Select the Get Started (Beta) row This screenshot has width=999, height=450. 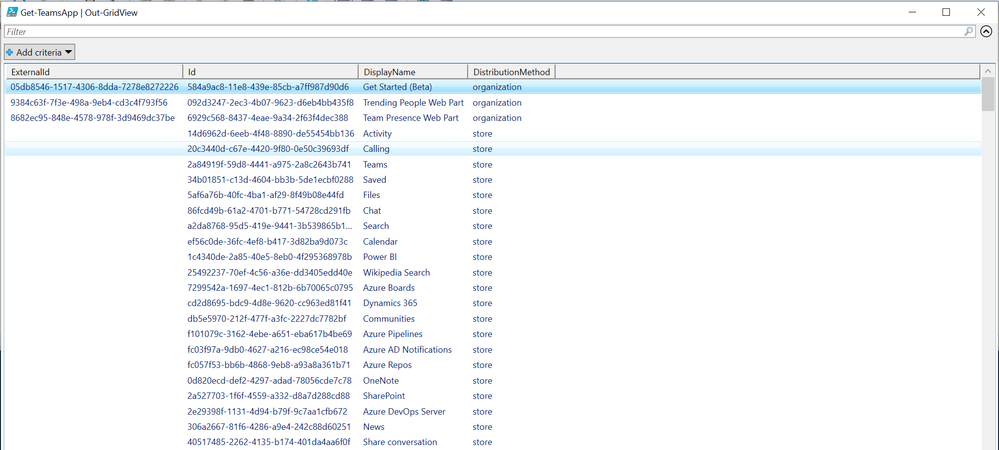pyautogui.click(x=493, y=87)
